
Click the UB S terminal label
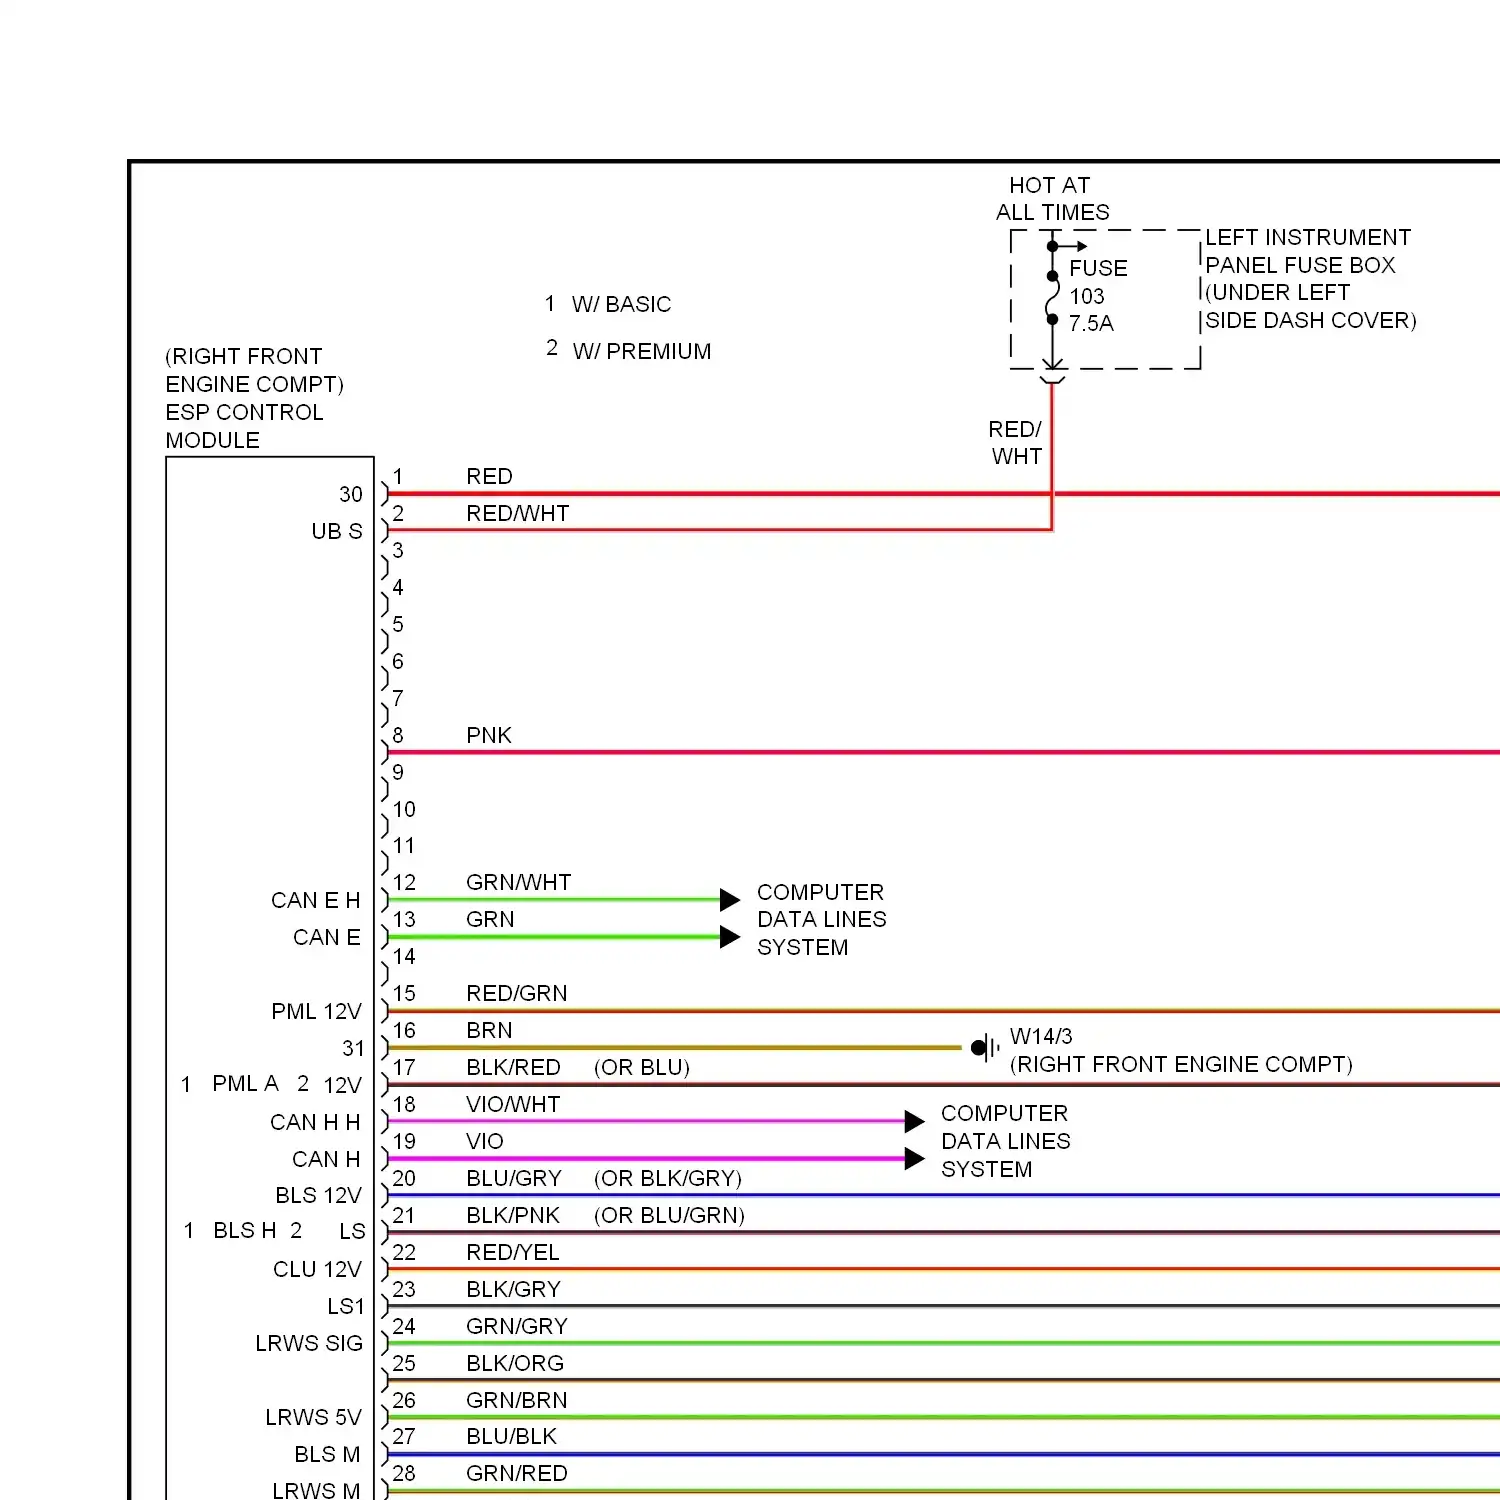coord(337,531)
